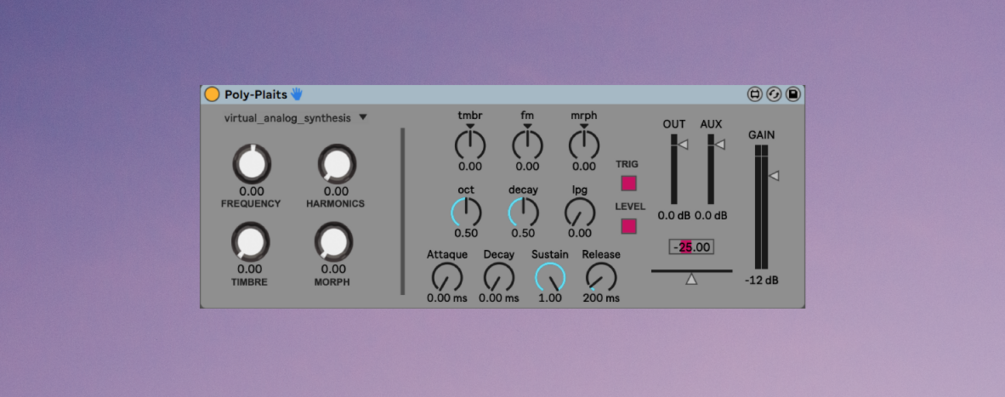Open the virtual_analog_synthesis model dropdown
This screenshot has width=1005, height=397.
click(x=295, y=118)
